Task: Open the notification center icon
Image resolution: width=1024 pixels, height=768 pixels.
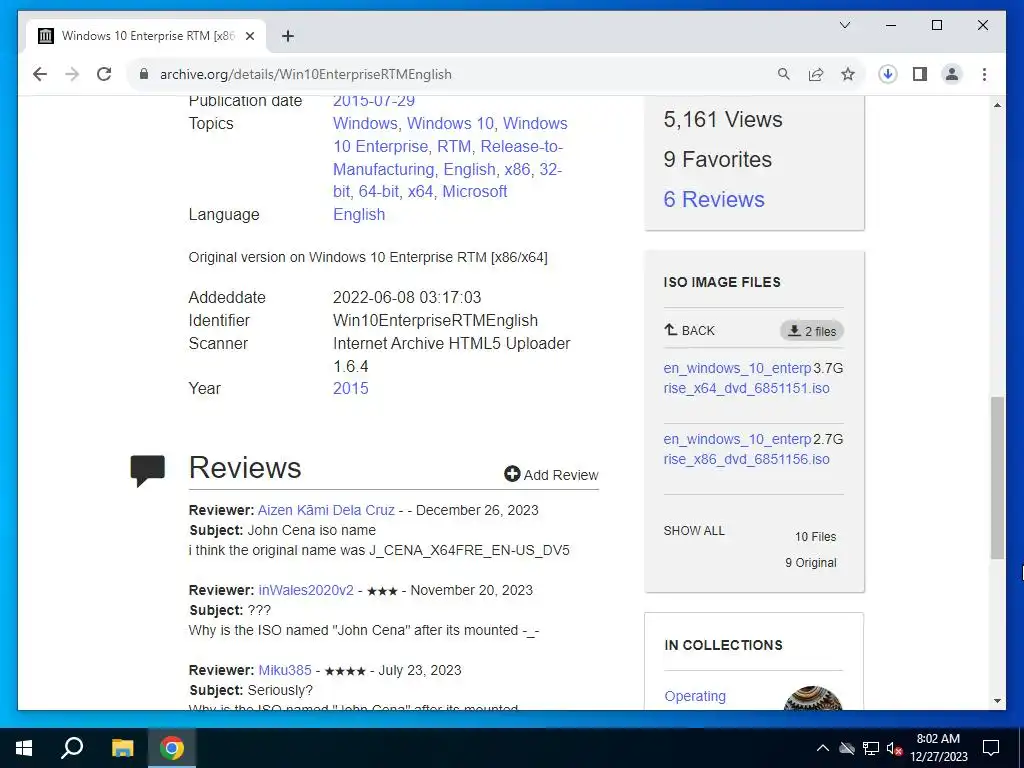Action: point(991,748)
